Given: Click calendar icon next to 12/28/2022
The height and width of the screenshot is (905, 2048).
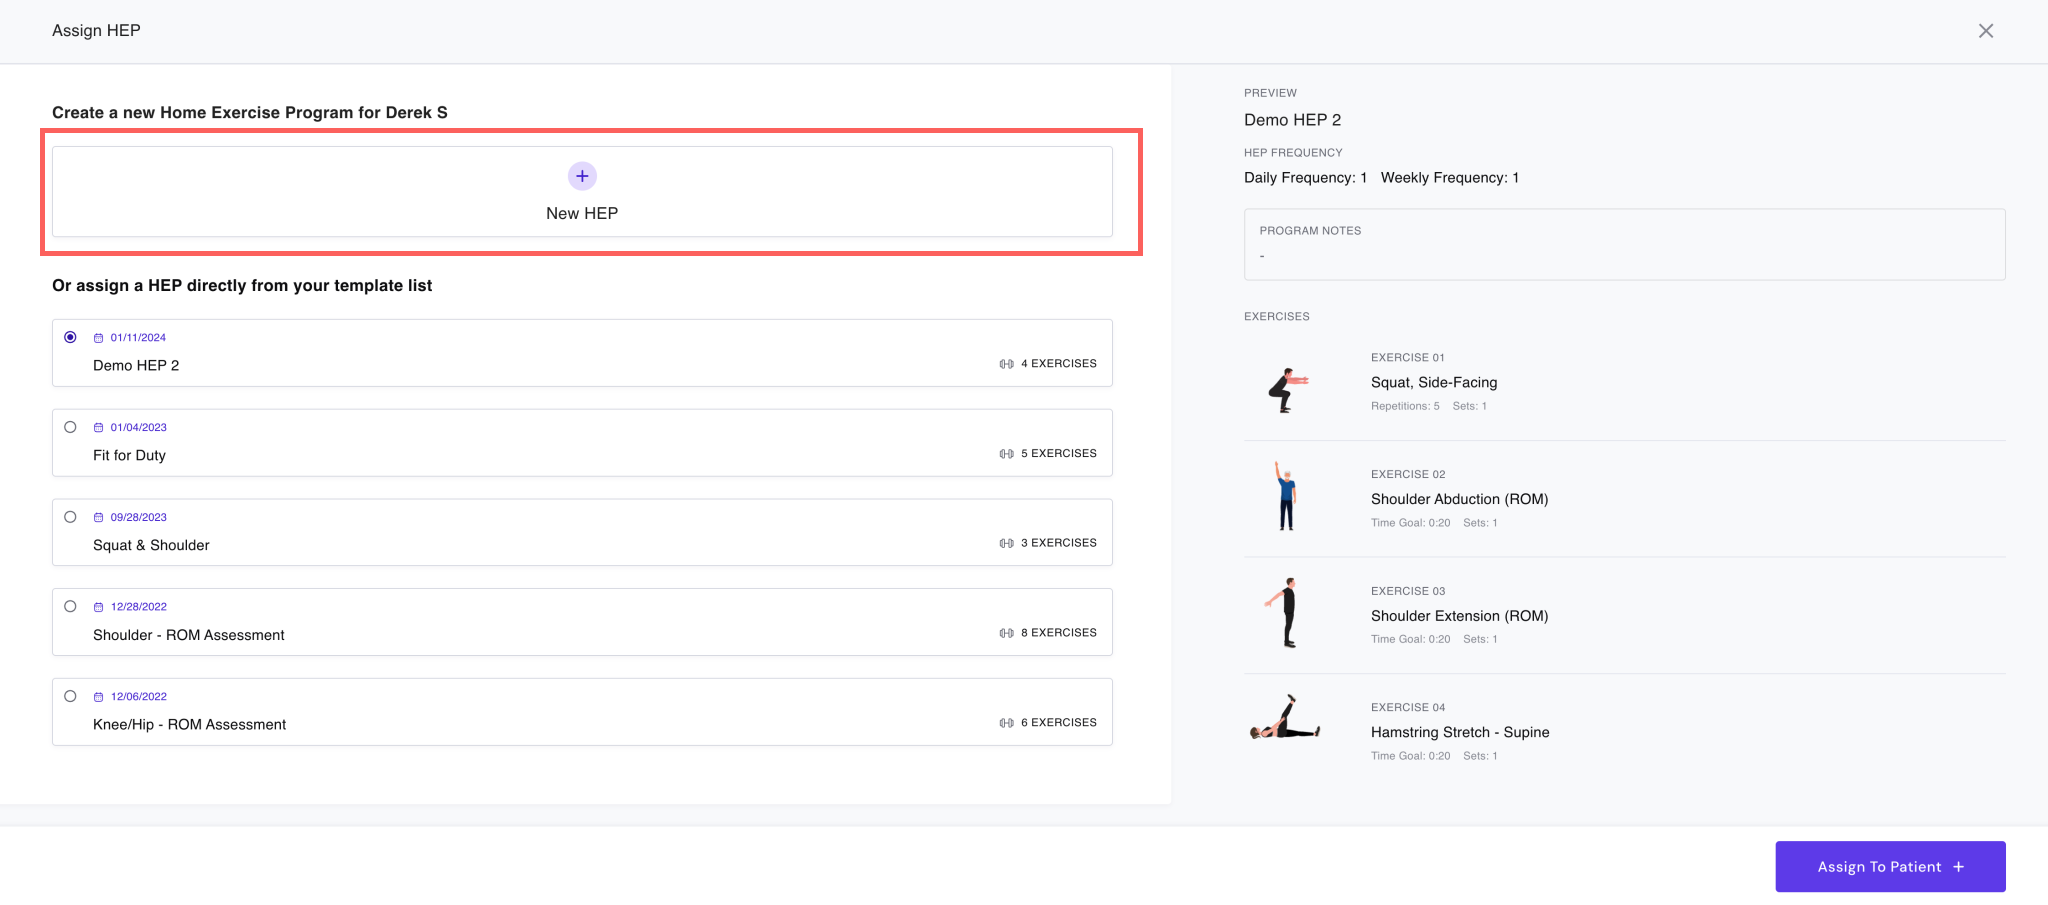Looking at the screenshot, I should (x=98, y=607).
